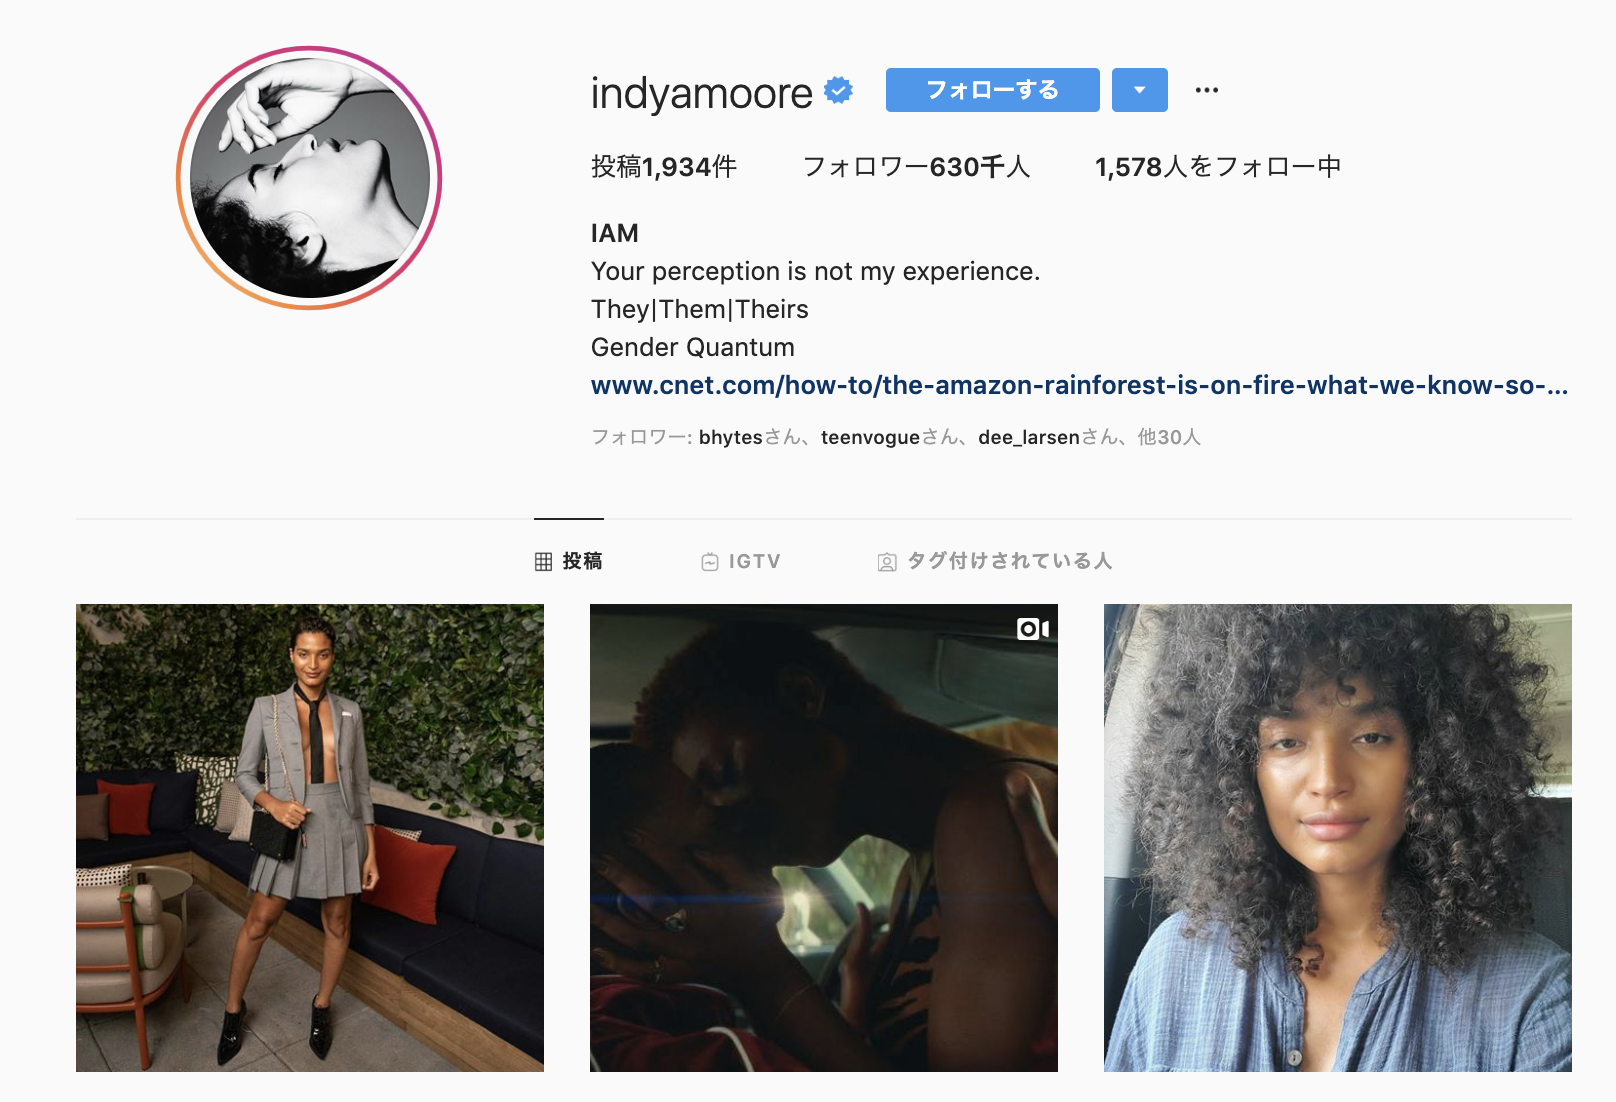Open the curly hair selfie post thumbnail

(1338, 838)
